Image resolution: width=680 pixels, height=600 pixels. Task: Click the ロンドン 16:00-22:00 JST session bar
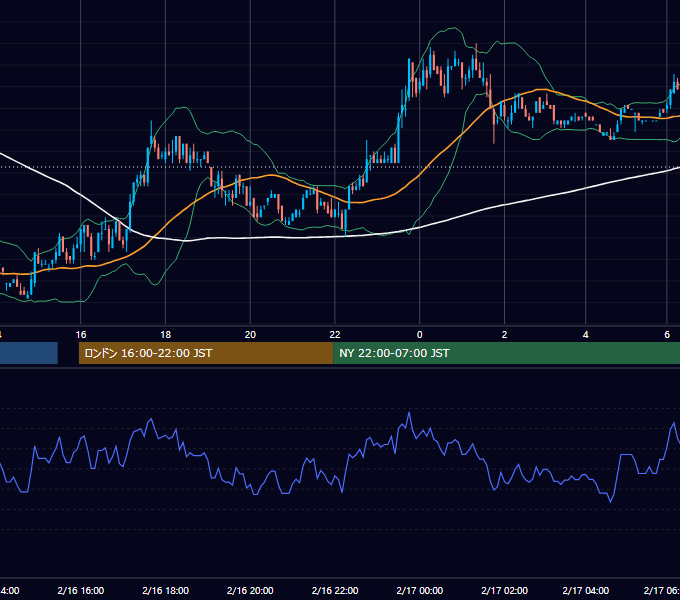point(206,353)
